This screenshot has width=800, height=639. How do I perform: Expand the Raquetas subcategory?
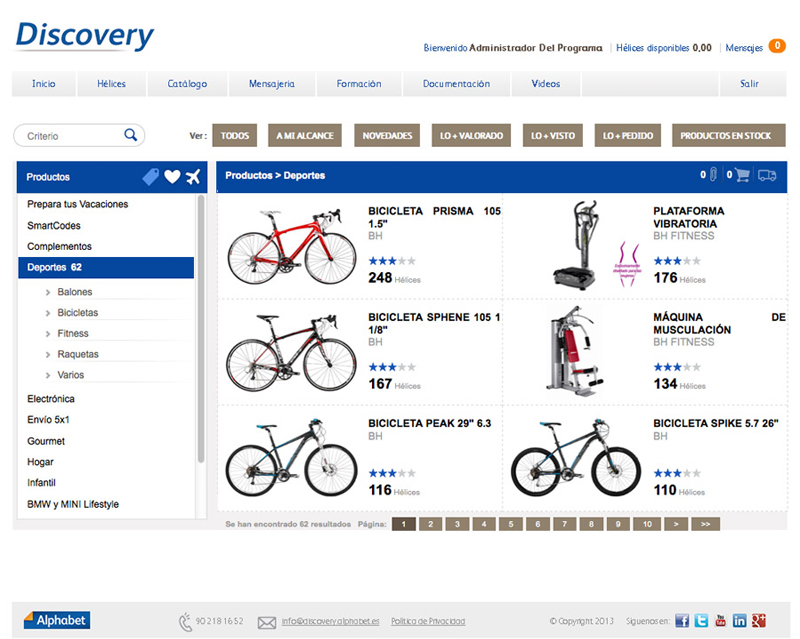[78, 354]
